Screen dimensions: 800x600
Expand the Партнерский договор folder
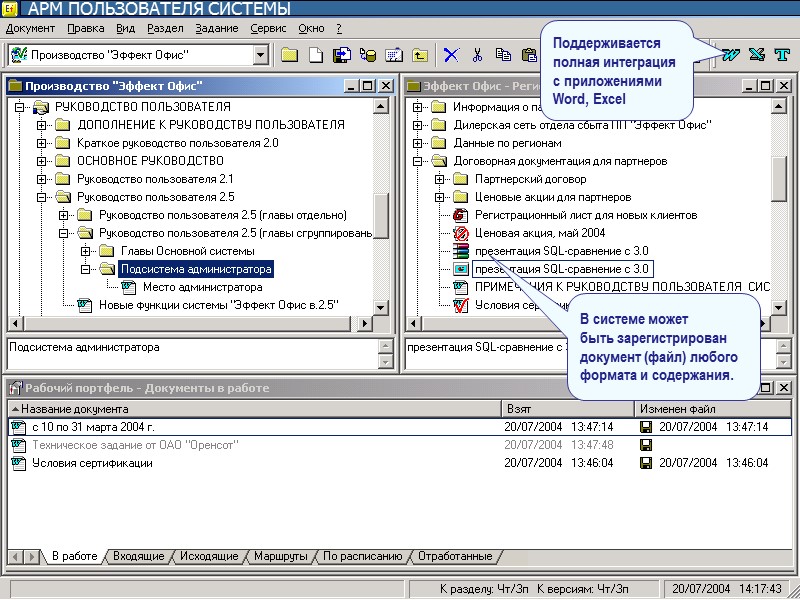coord(439,179)
